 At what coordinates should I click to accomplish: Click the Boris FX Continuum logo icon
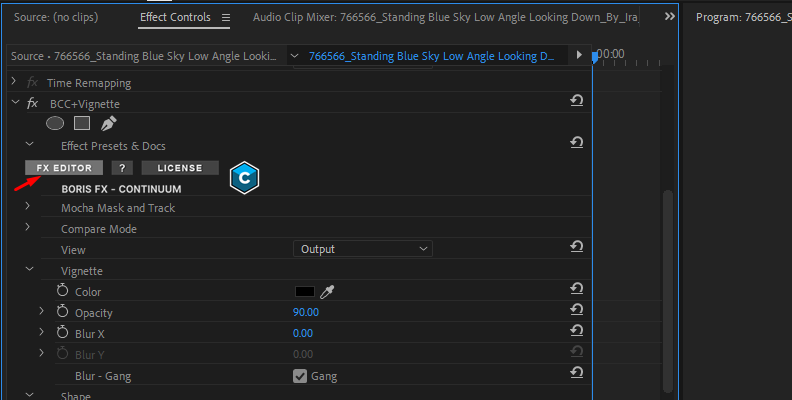(244, 178)
